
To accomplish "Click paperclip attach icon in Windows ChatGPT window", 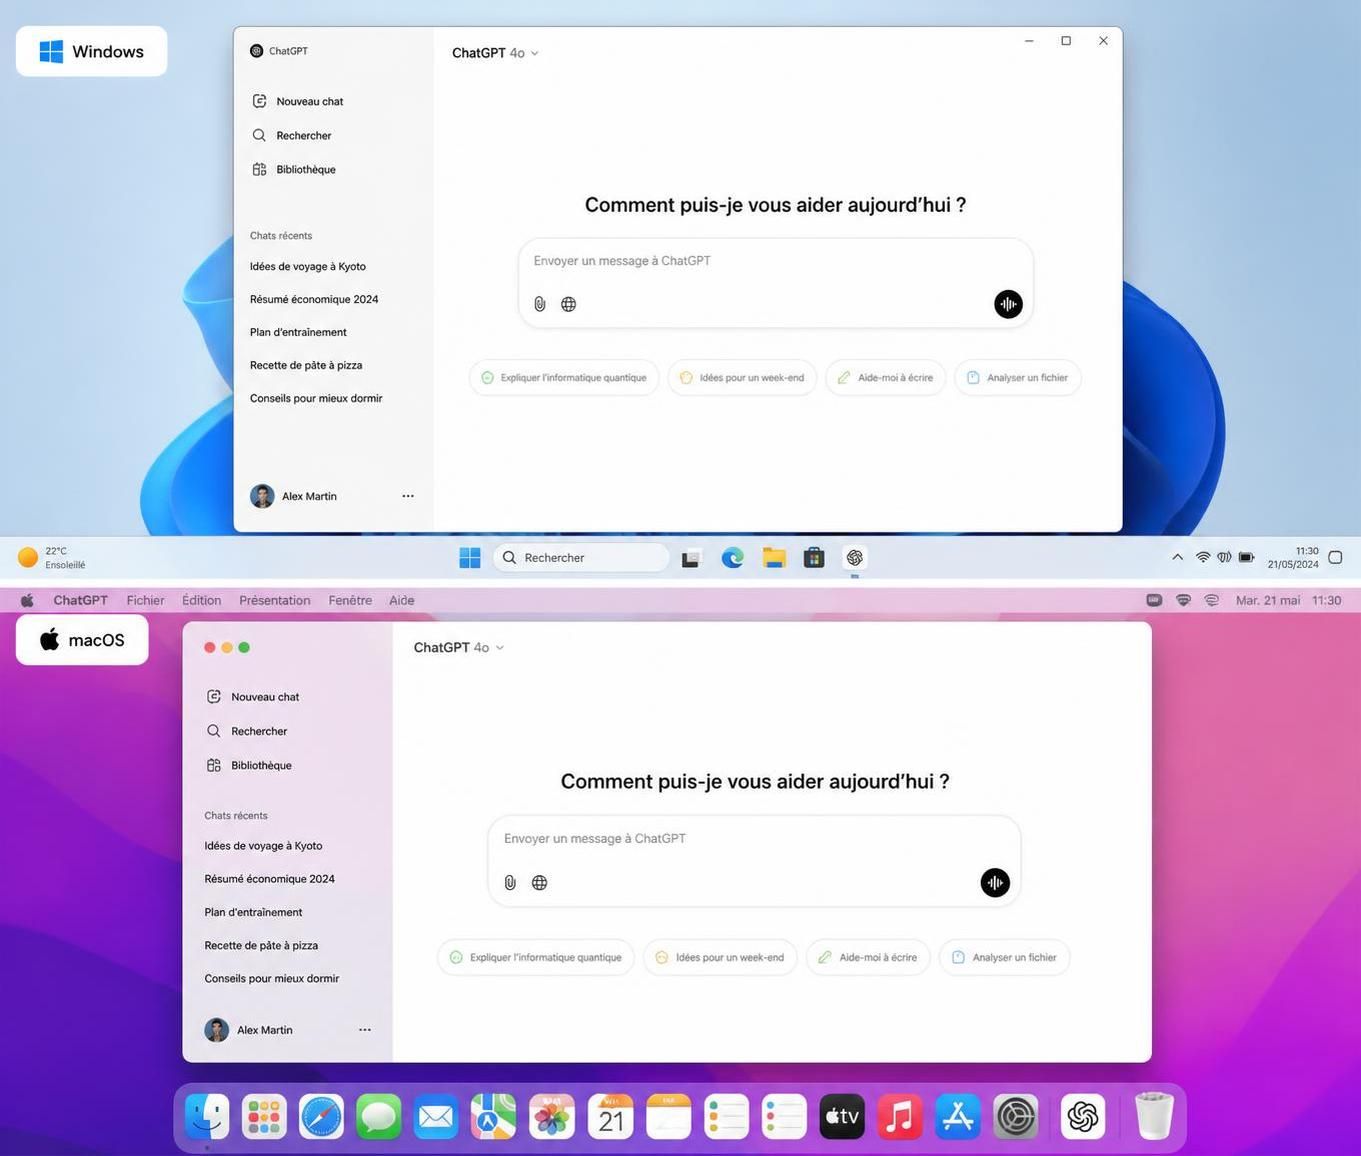I will coord(540,304).
